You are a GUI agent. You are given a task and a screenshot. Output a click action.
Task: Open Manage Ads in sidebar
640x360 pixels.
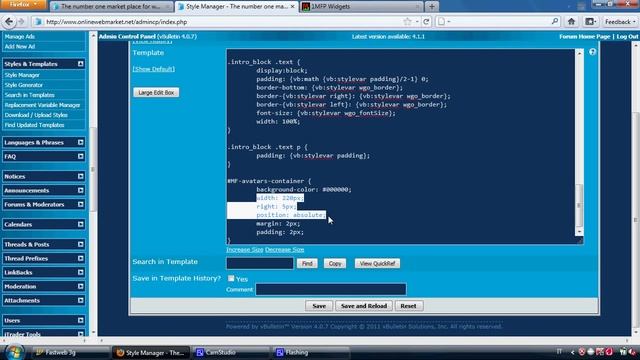(20, 36)
